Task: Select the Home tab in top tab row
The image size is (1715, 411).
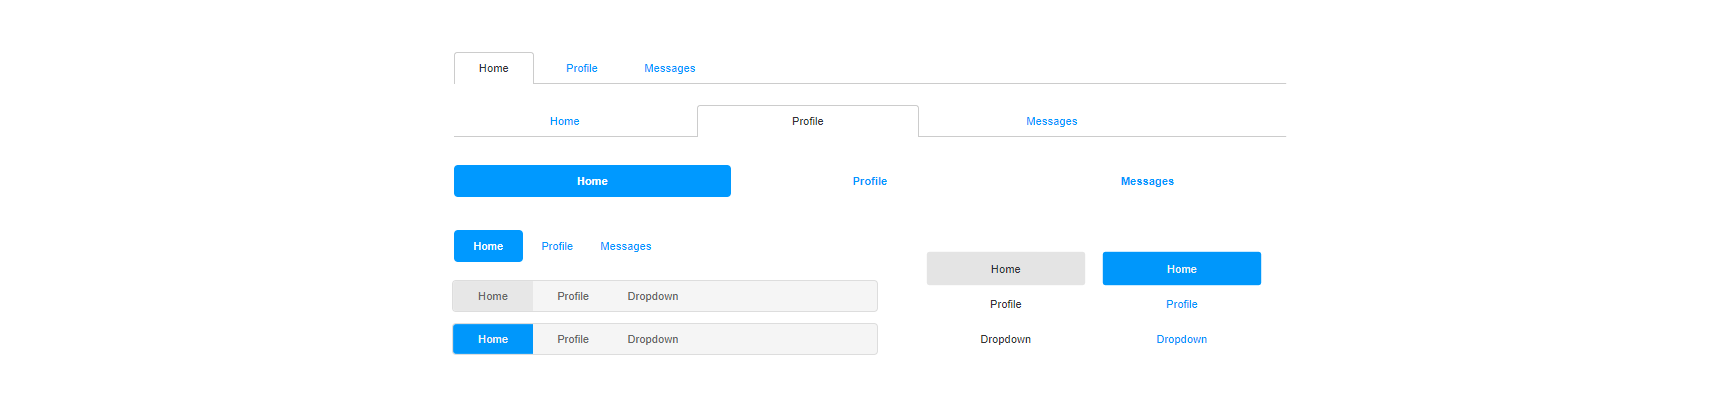Action: [x=493, y=68]
